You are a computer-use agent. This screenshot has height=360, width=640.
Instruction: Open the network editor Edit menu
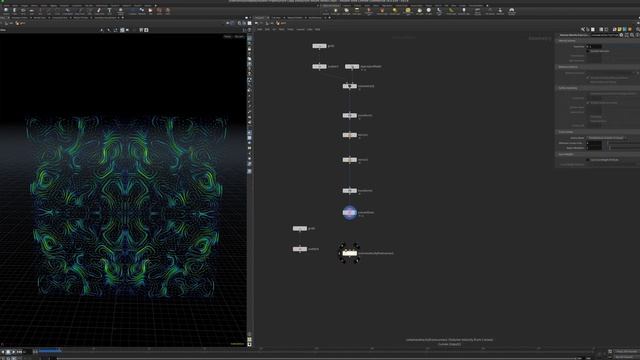pos(267,29)
